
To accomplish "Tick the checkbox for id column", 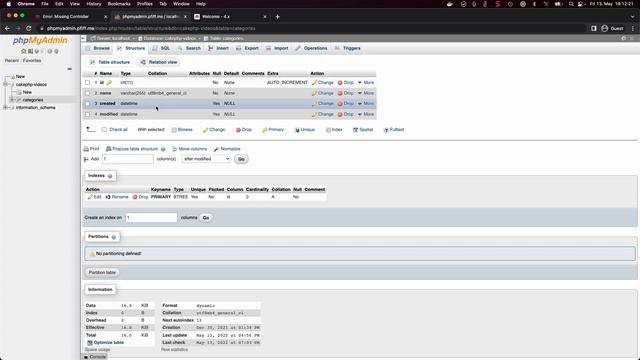I will tap(87, 82).
